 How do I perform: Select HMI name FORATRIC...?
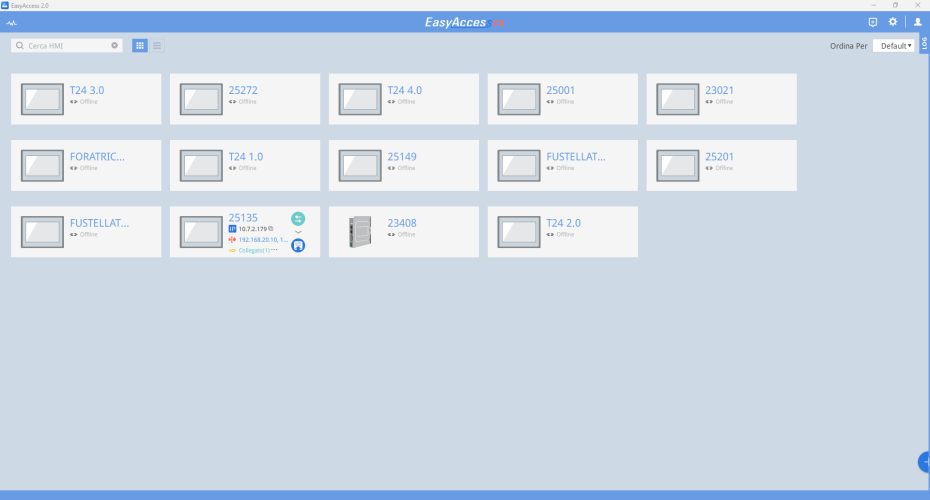(97, 157)
